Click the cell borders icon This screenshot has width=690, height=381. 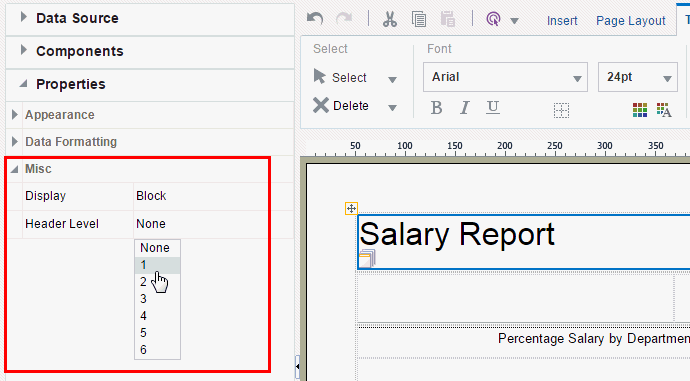tap(561, 110)
